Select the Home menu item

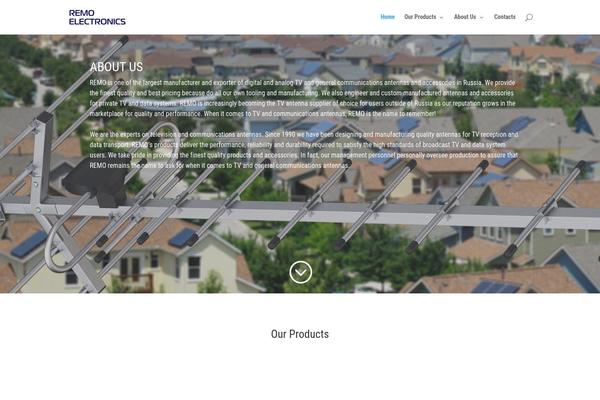(387, 17)
